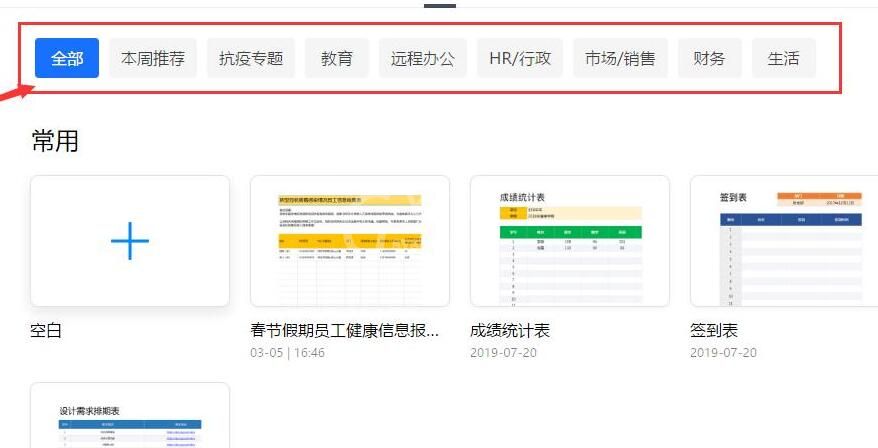Click the 成绩统计表 title text

click(x=510, y=330)
